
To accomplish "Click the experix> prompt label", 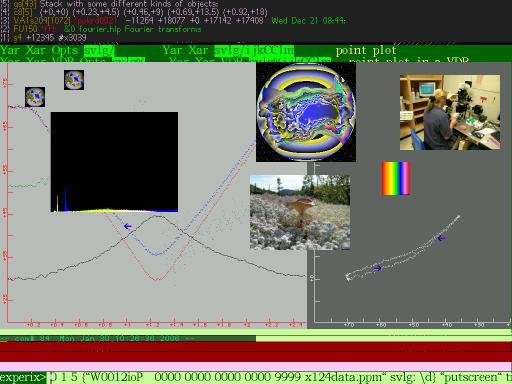I will (23, 377).
